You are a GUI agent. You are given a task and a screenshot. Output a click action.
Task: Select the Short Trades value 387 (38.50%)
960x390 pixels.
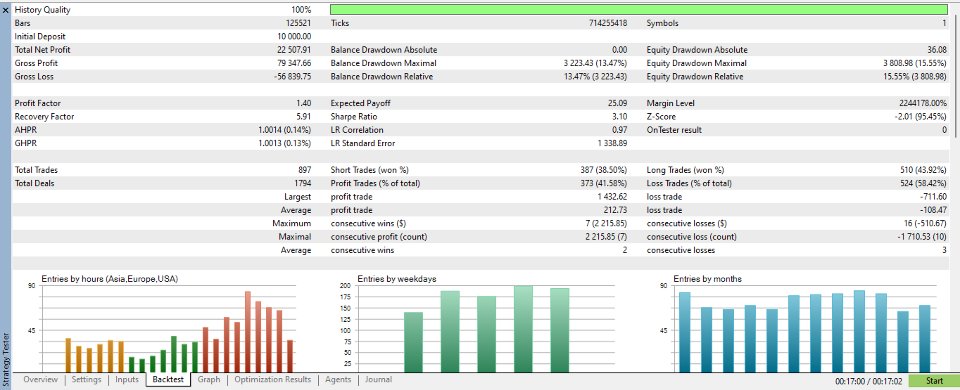tap(604, 170)
